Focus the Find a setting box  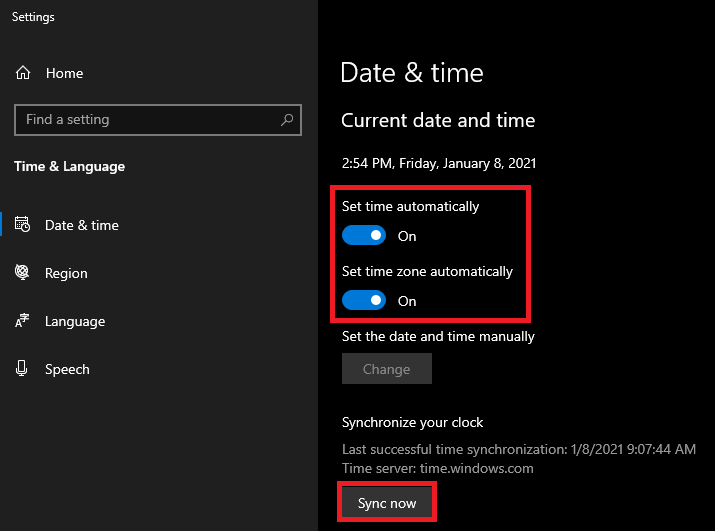pos(158,120)
